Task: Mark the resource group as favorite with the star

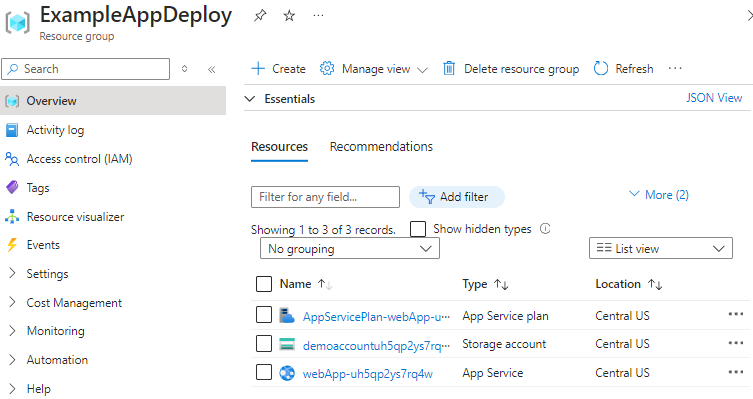Action: pos(289,16)
